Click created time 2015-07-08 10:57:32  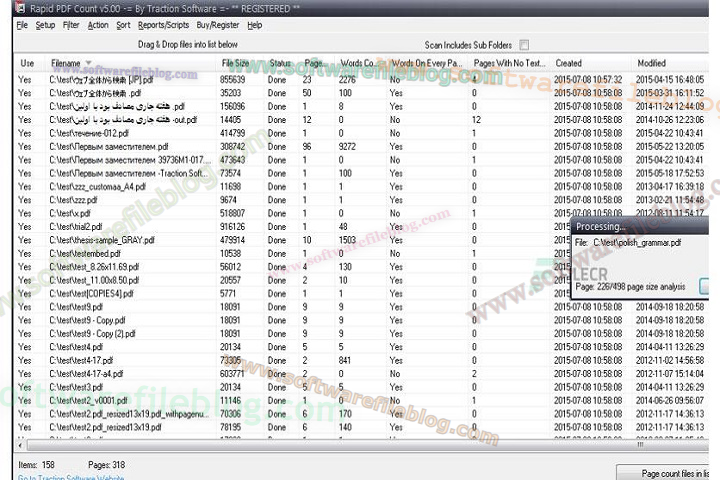[x=588, y=80]
